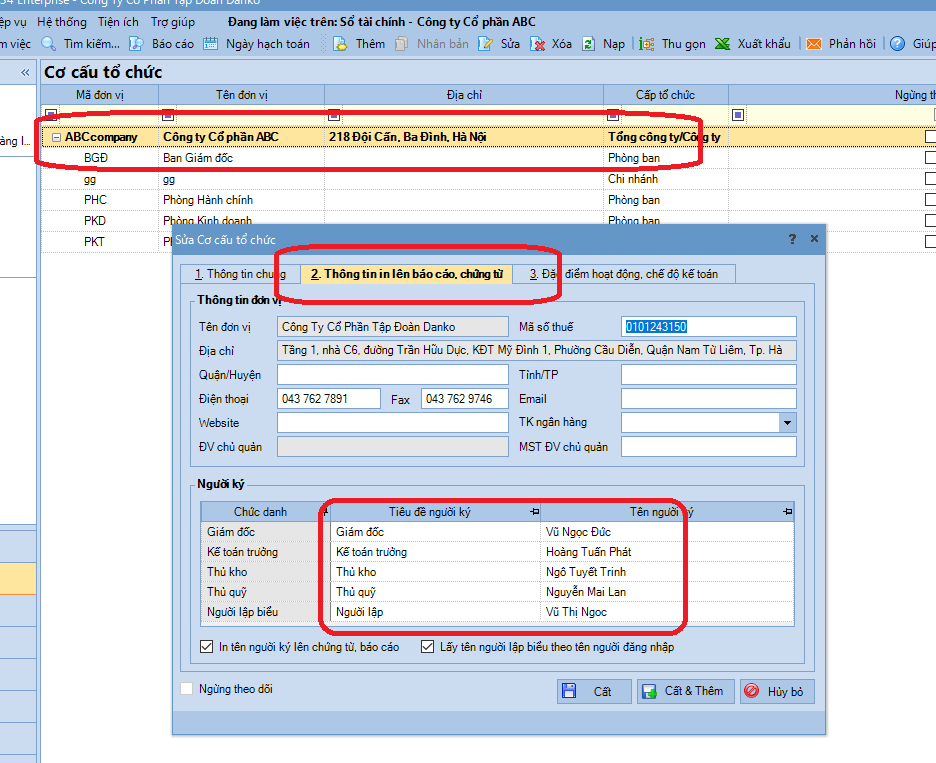Click the Tìm kiếm magnifier icon
936x763 pixels.
click(x=49, y=44)
